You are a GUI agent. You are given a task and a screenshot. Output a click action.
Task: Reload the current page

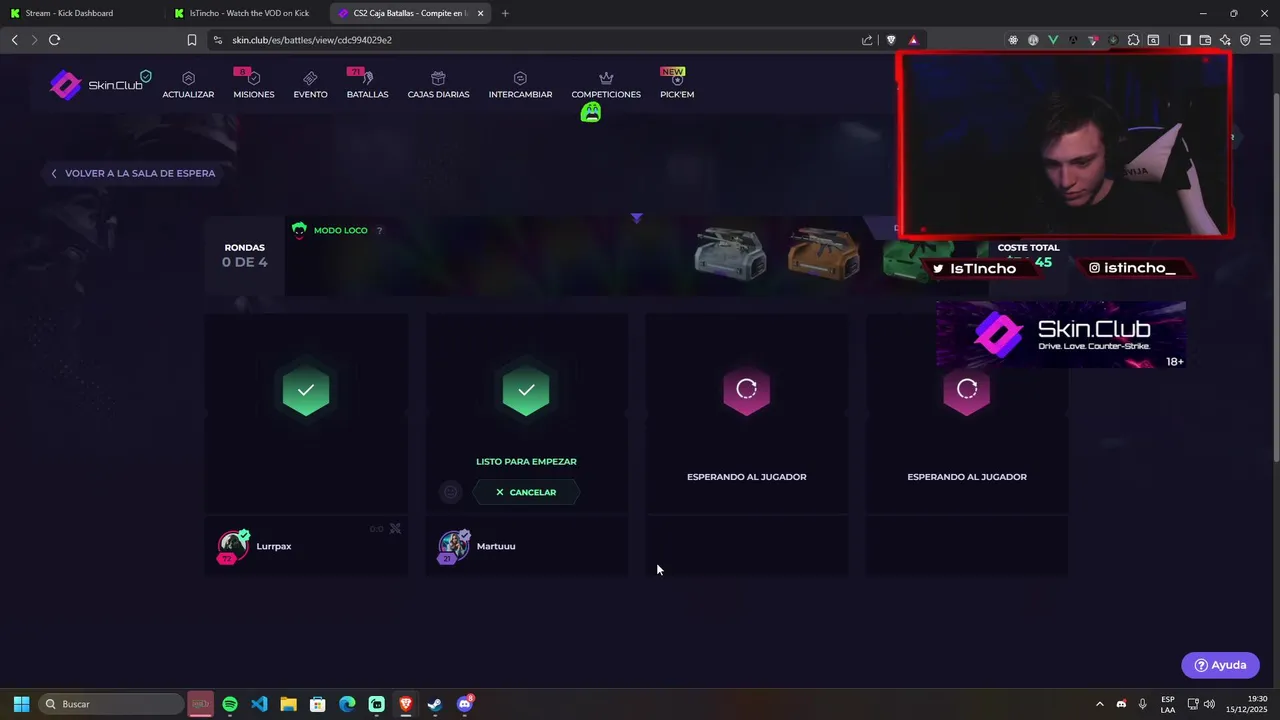point(54,40)
